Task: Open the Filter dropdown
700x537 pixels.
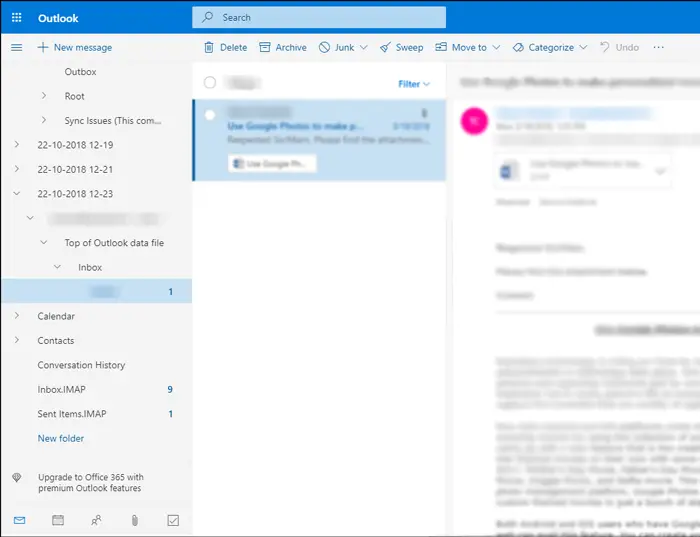Action: (x=414, y=84)
